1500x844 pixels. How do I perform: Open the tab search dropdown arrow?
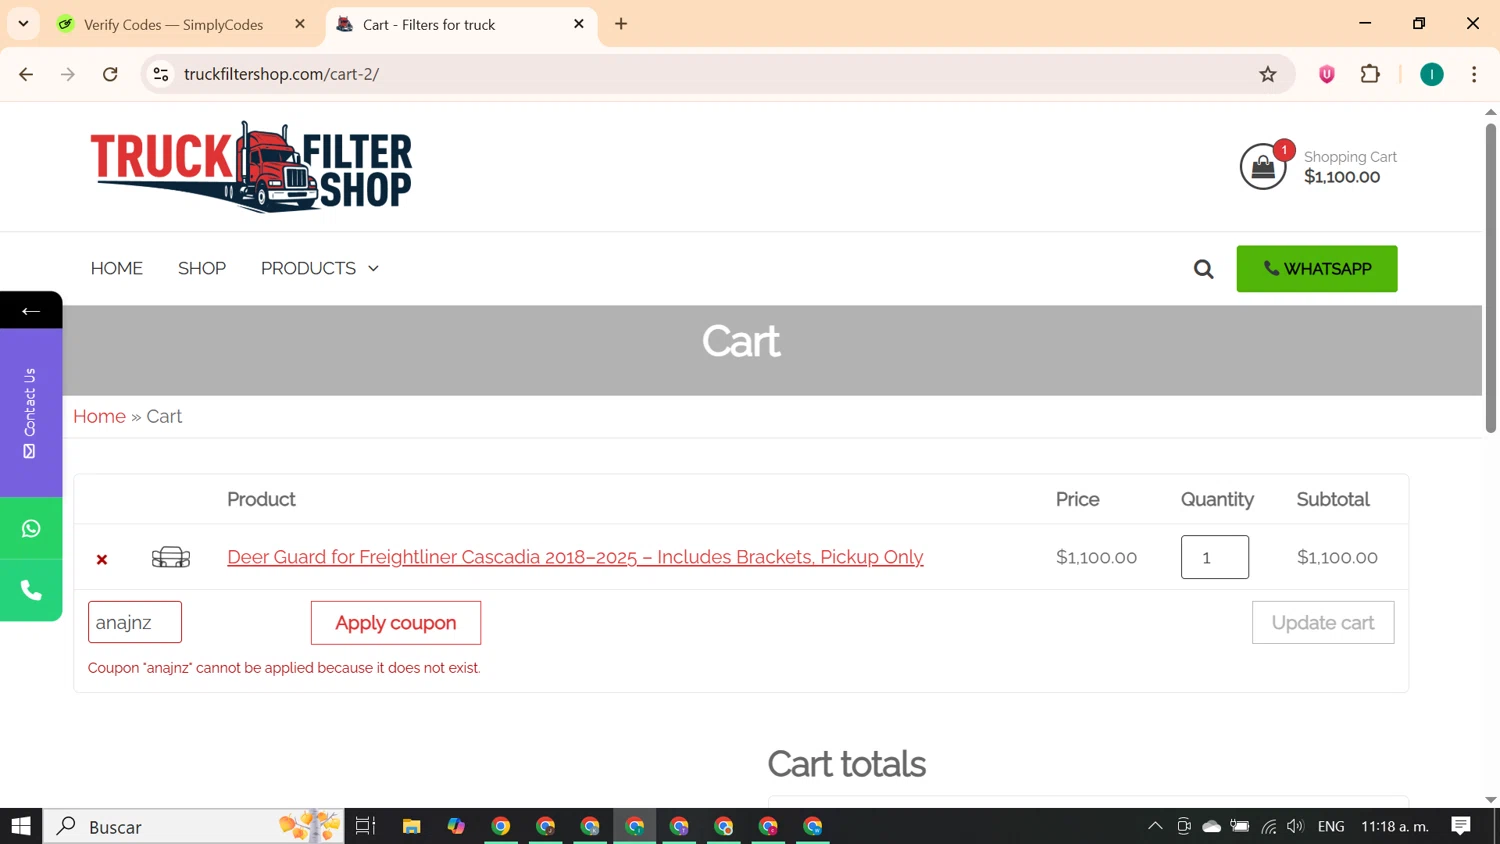(23, 24)
